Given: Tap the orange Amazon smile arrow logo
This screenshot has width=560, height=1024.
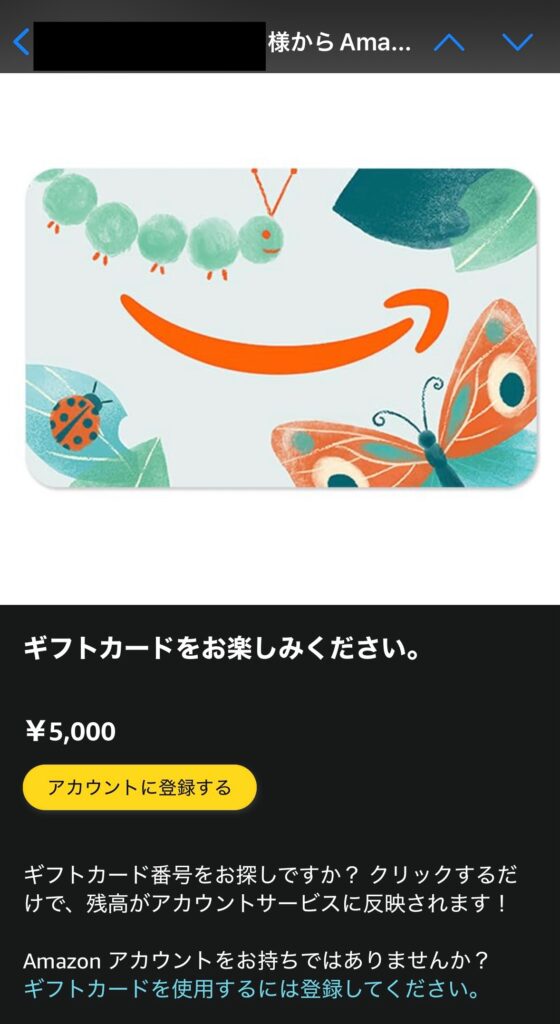Looking at the screenshot, I should pyautogui.click(x=285, y=331).
